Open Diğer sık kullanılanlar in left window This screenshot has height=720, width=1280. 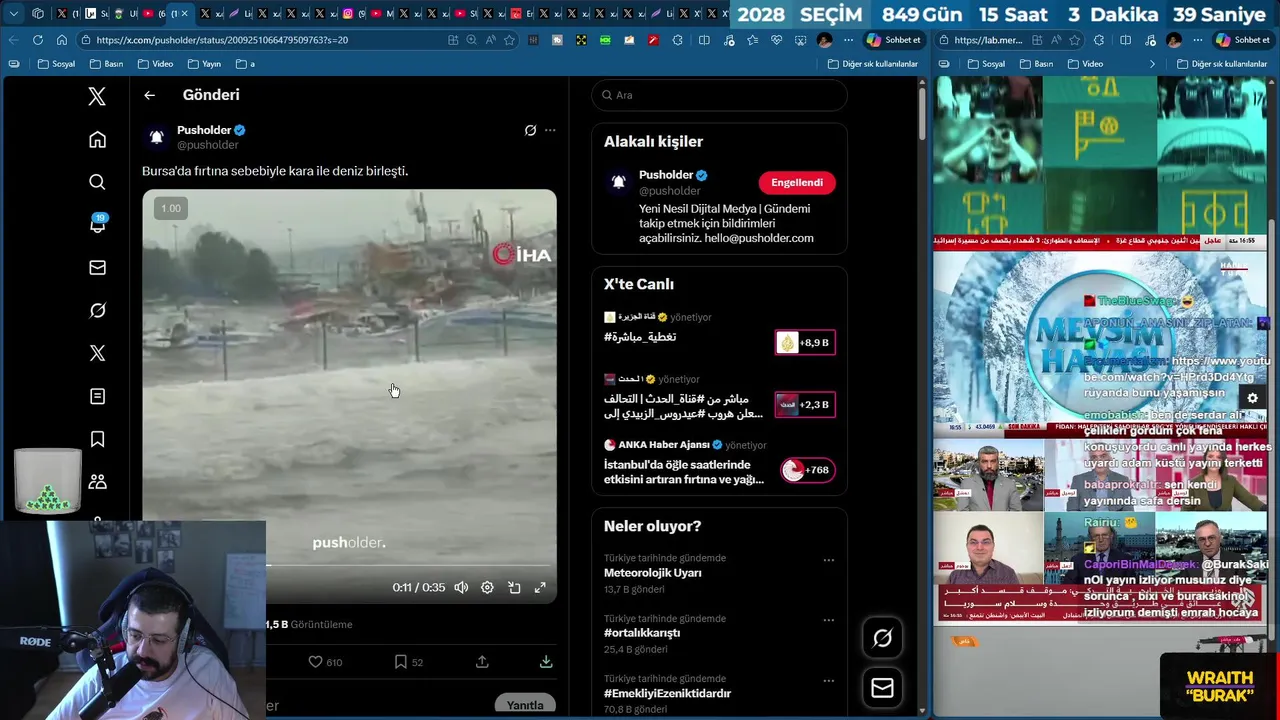coord(872,64)
